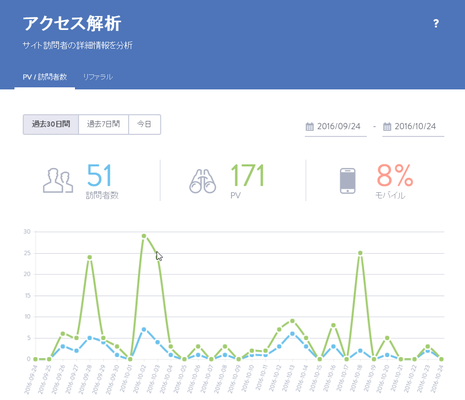The height and width of the screenshot is (400, 465).
Task: Click the green PV peak point on 2016-10-02
Action: (x=144, y=236)
